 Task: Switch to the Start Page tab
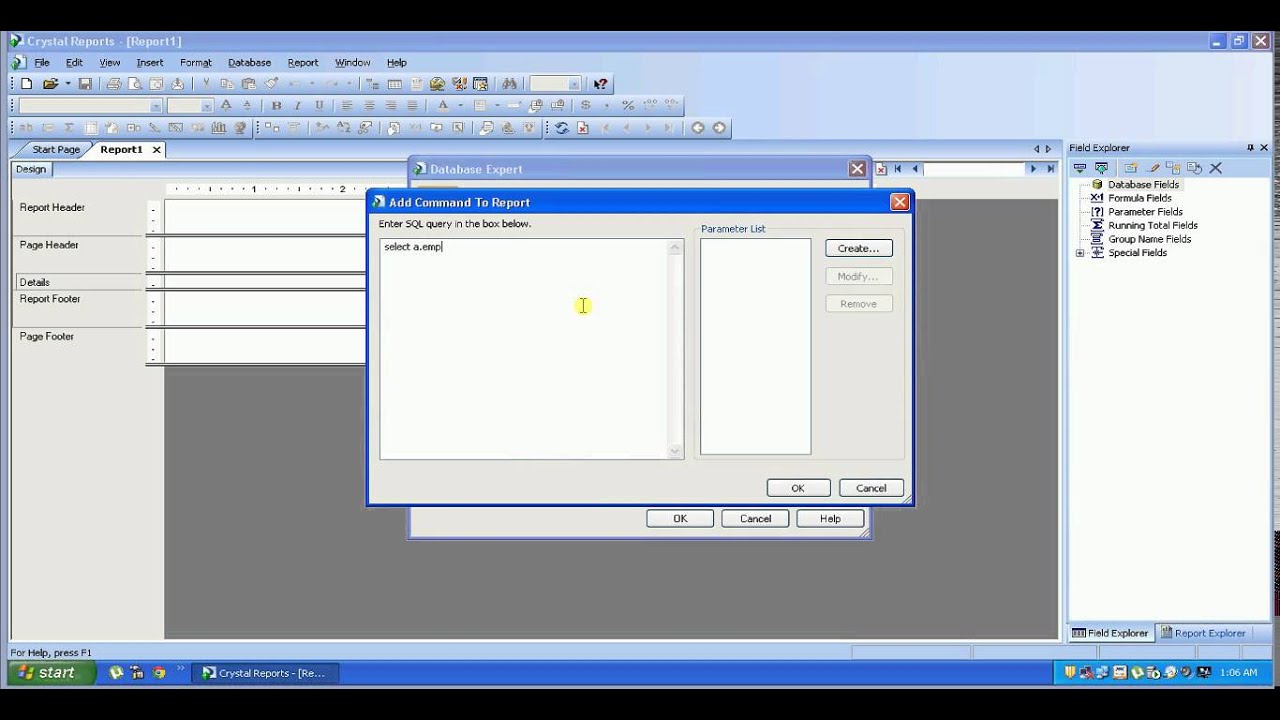click(56, 149)
